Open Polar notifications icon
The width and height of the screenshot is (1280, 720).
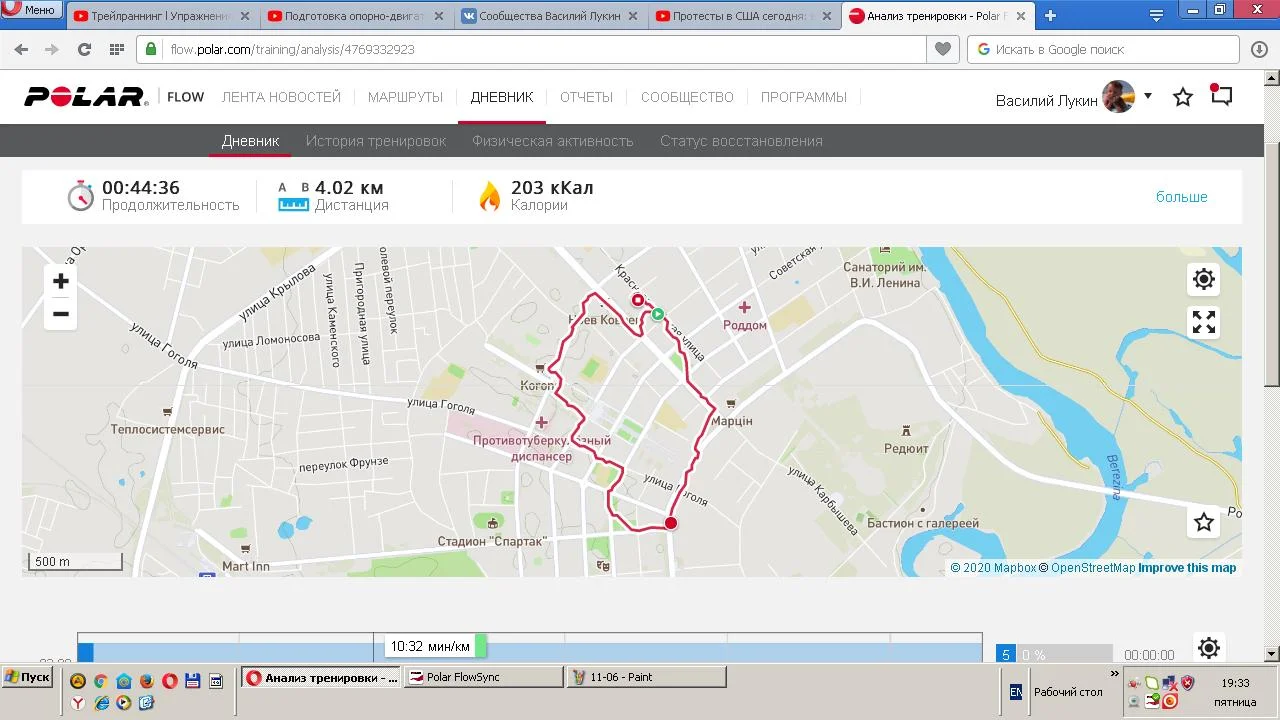(x=1221, y=95)
